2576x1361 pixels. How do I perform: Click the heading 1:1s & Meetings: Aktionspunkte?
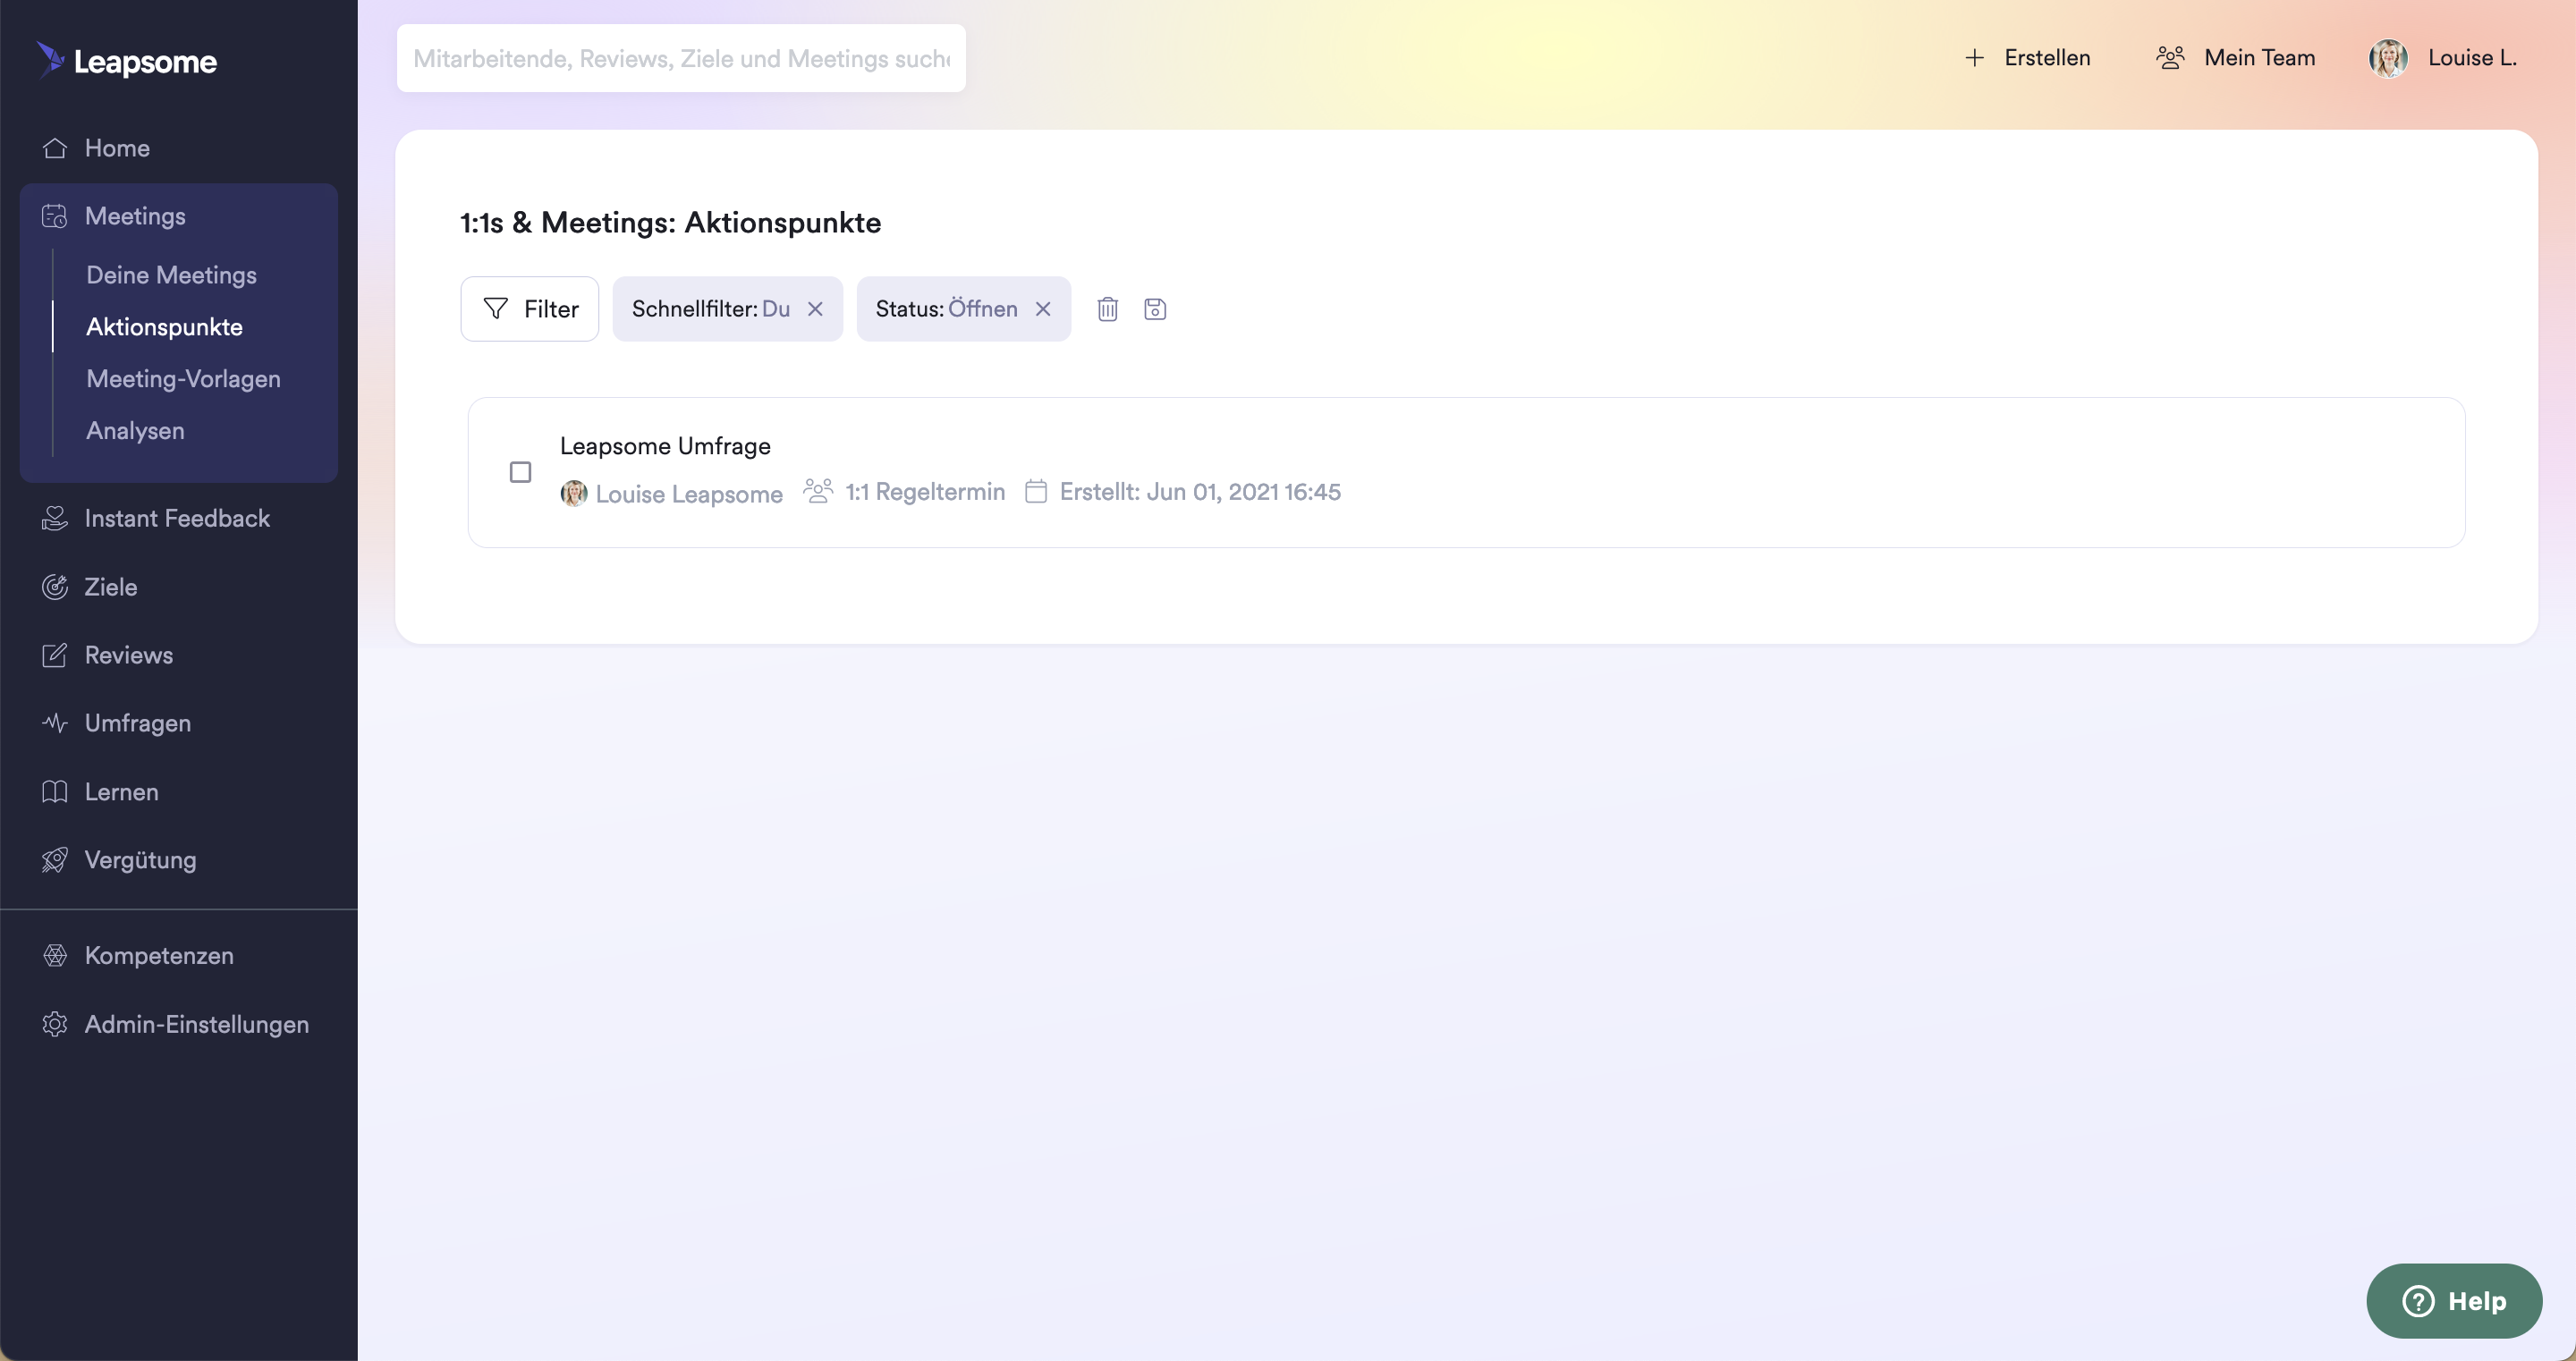coord(670,222)
